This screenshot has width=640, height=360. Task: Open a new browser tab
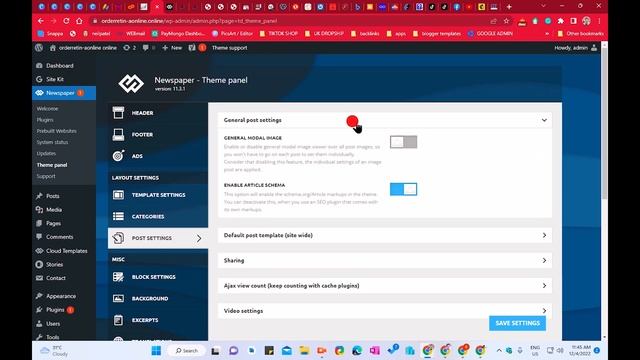point(509,7)
